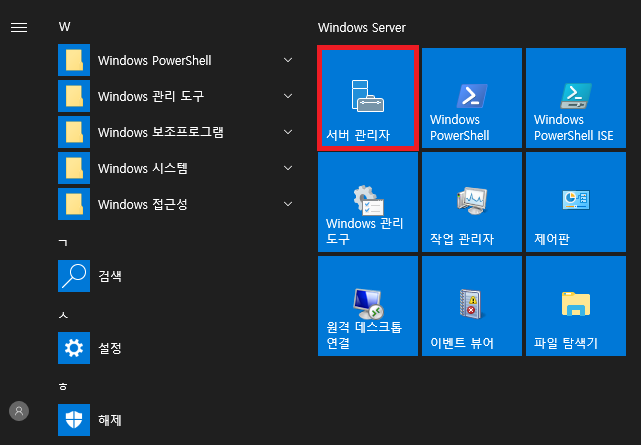Click the 검색 magnifier icon
The width and height of the screenshot is (641, 445).
[x=74, y=276]
